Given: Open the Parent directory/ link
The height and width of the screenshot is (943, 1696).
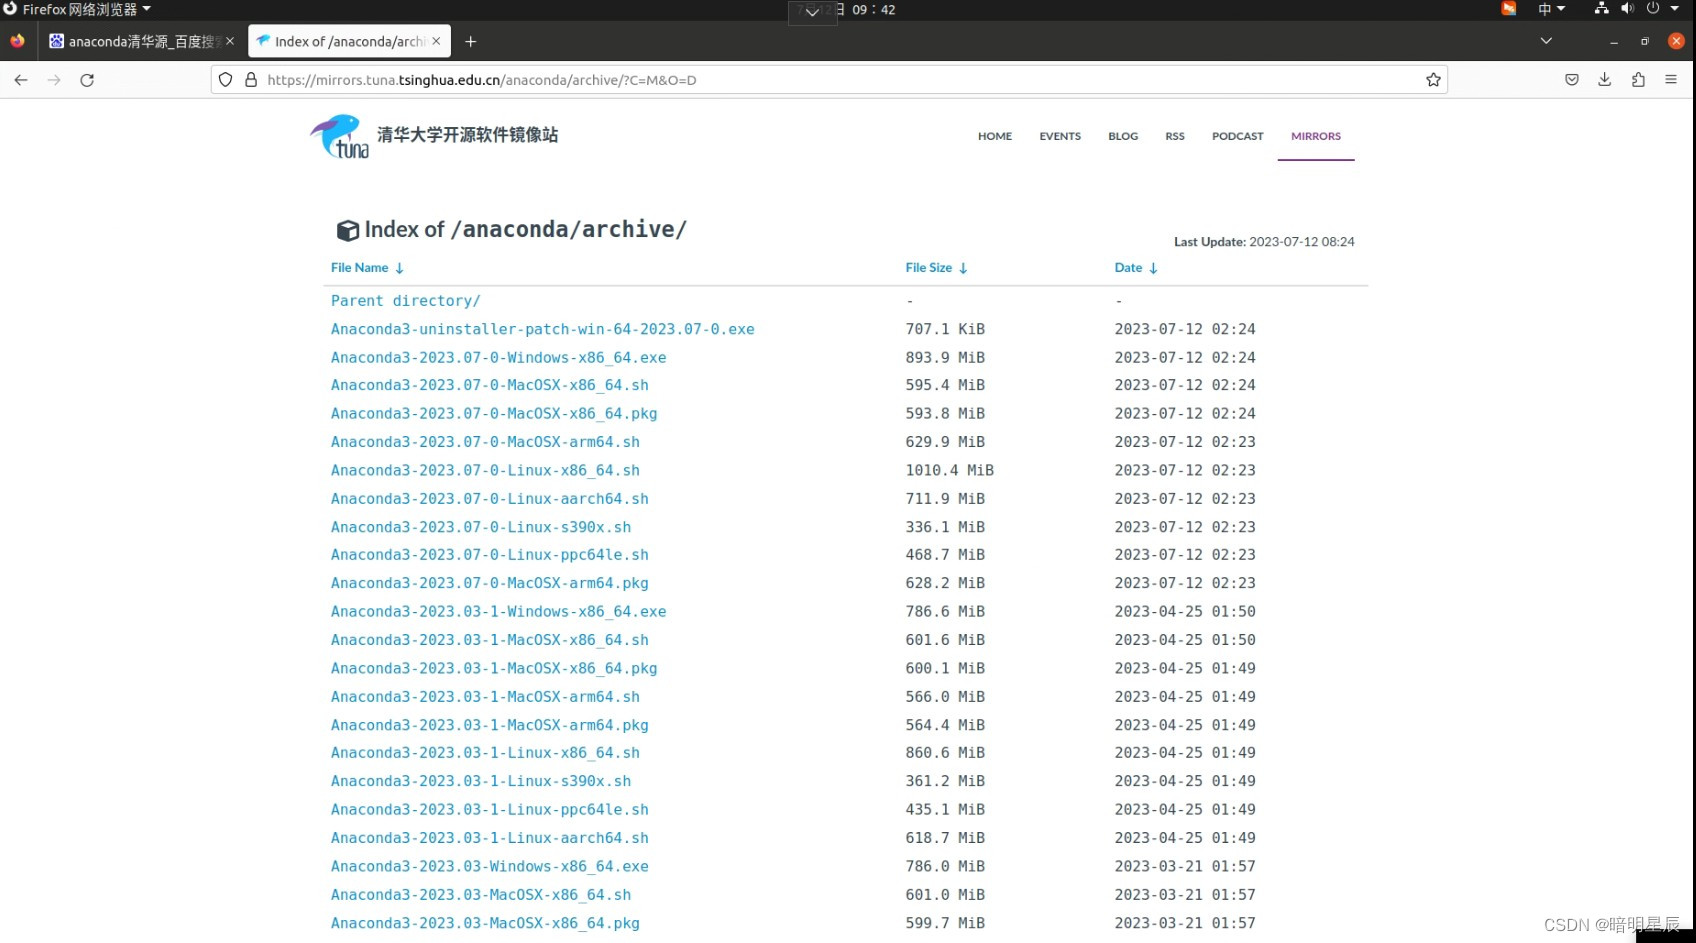Looking at the screenshot, I should click(x=406, y=301).
